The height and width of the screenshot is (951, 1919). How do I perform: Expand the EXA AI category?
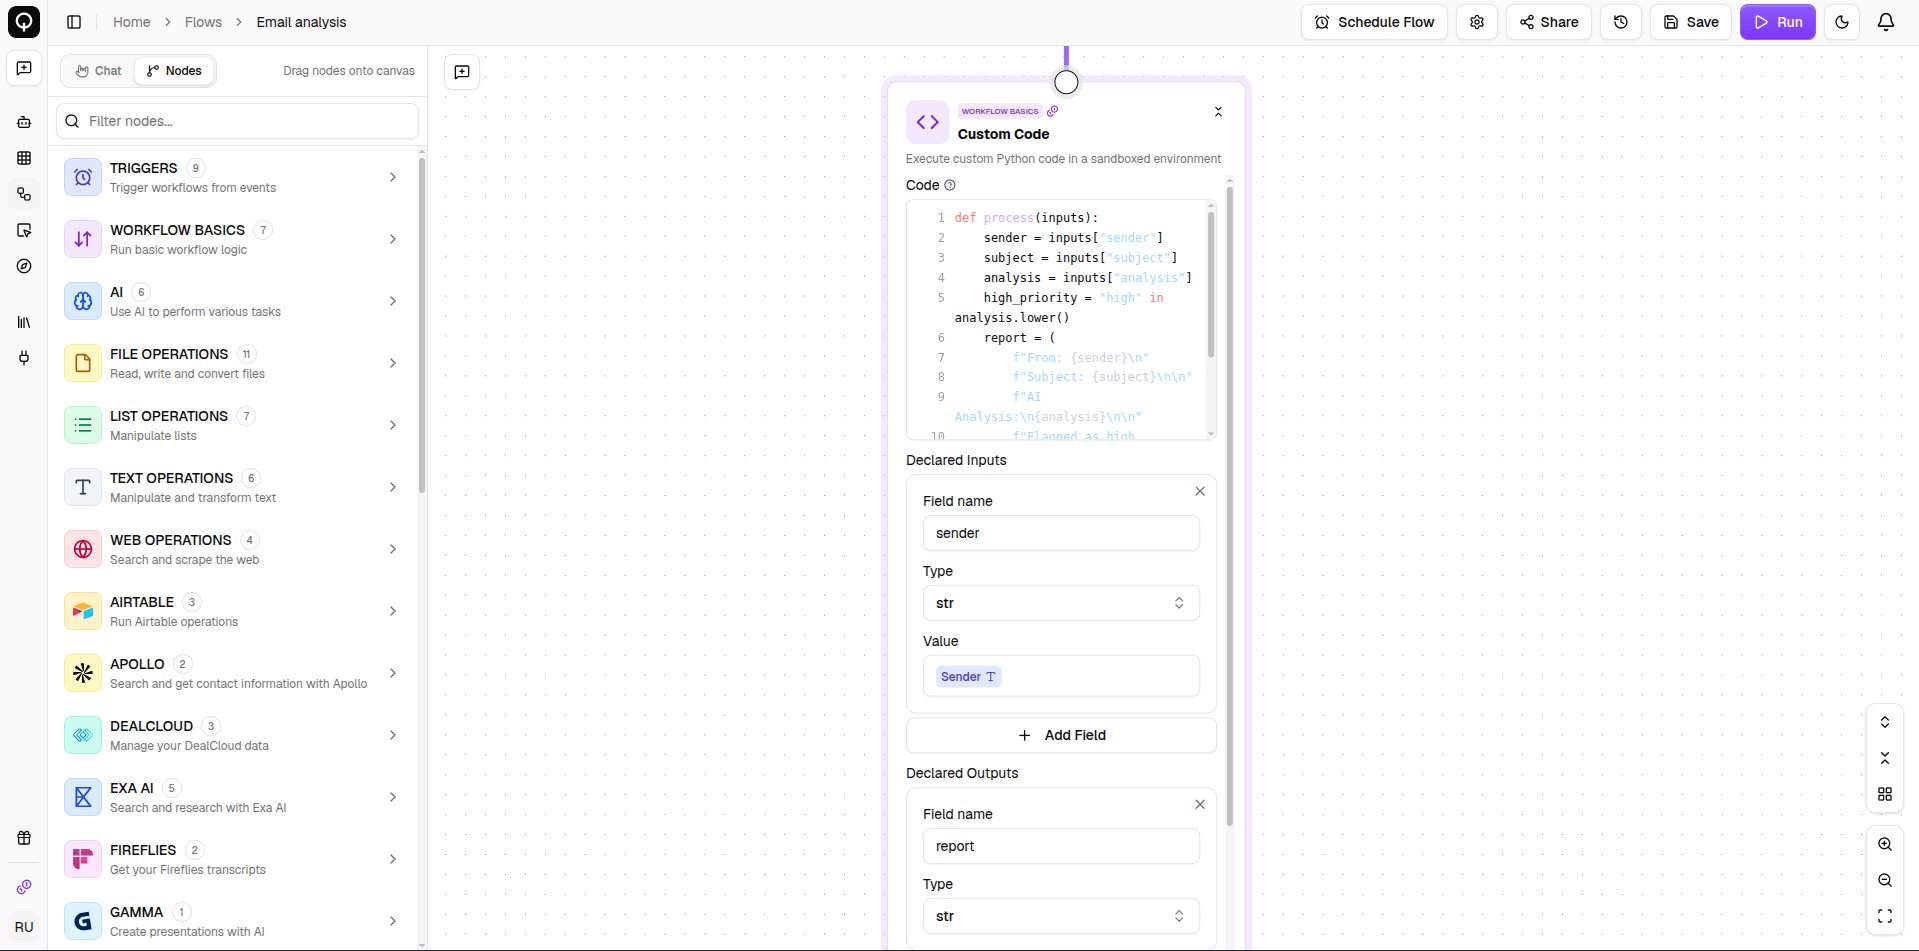pyautogui.click(x=232, y=797)
